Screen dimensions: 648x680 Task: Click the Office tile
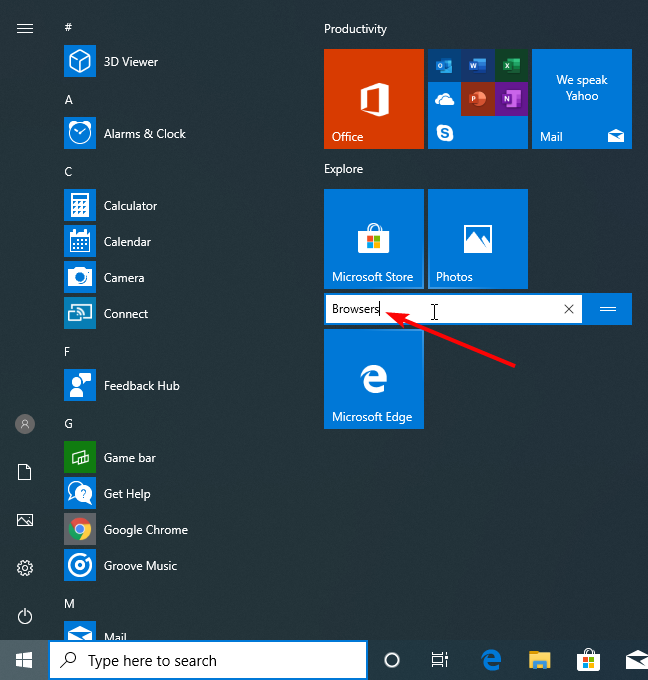[x=374, y=99]
